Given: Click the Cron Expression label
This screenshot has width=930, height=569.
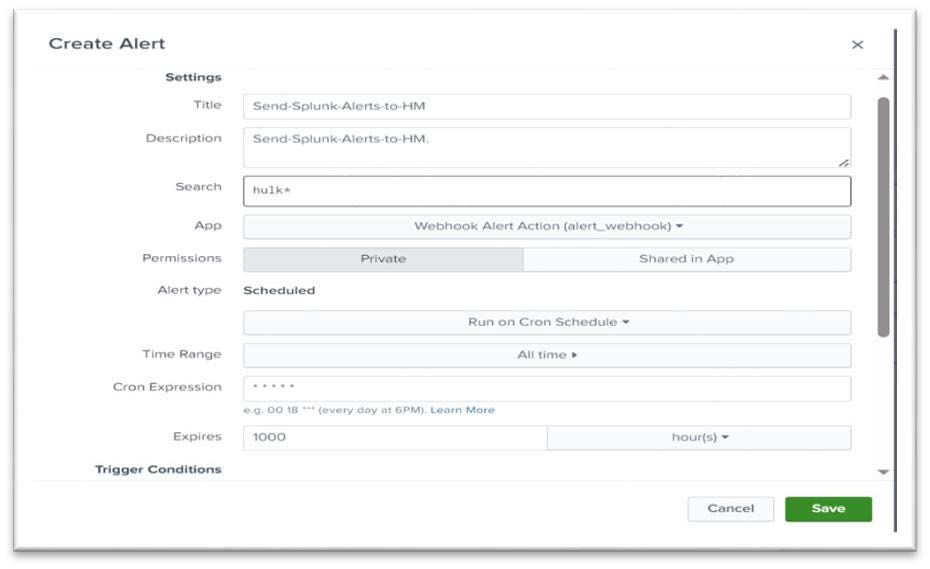Looking at the screenshot, I should point(167,387).
